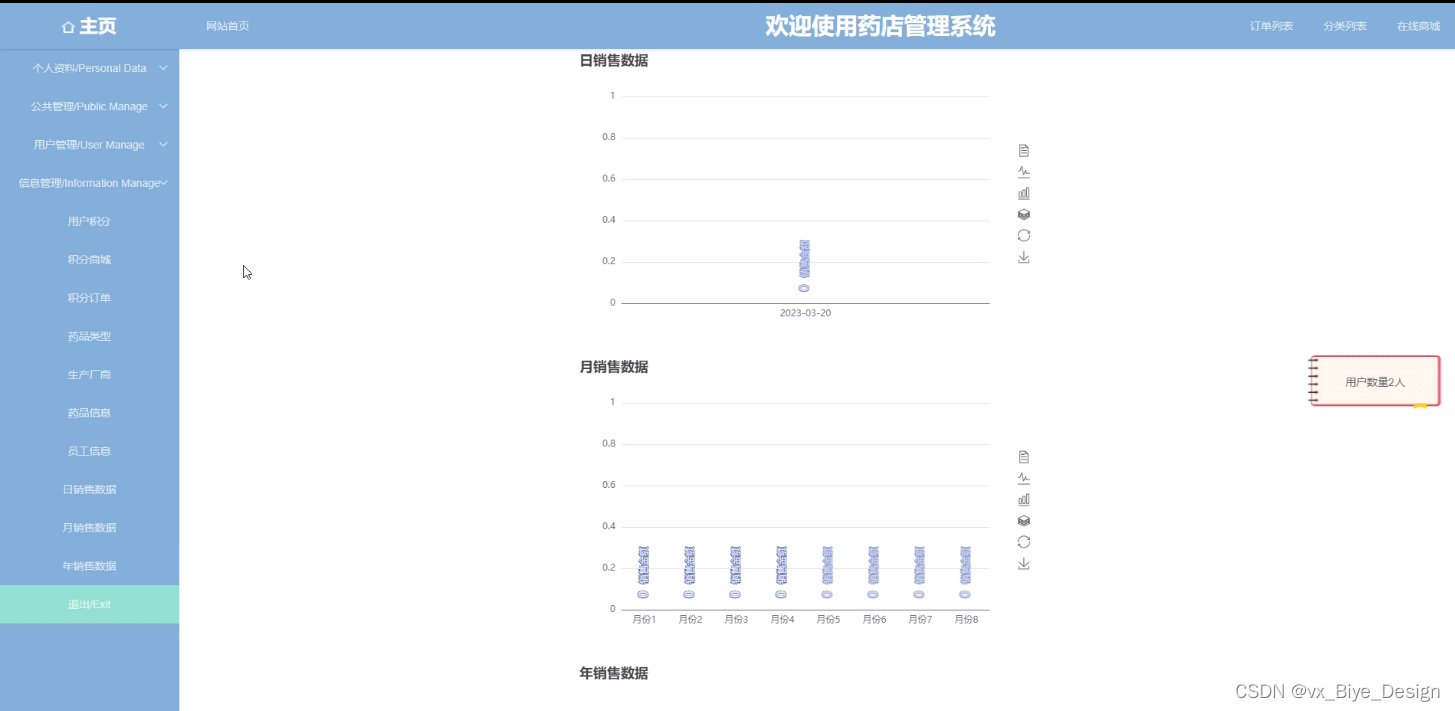Click the 日销售数据 chart heading
Image resolution: width=1455 pixels, height=711 pixels.
coord(614,61)
